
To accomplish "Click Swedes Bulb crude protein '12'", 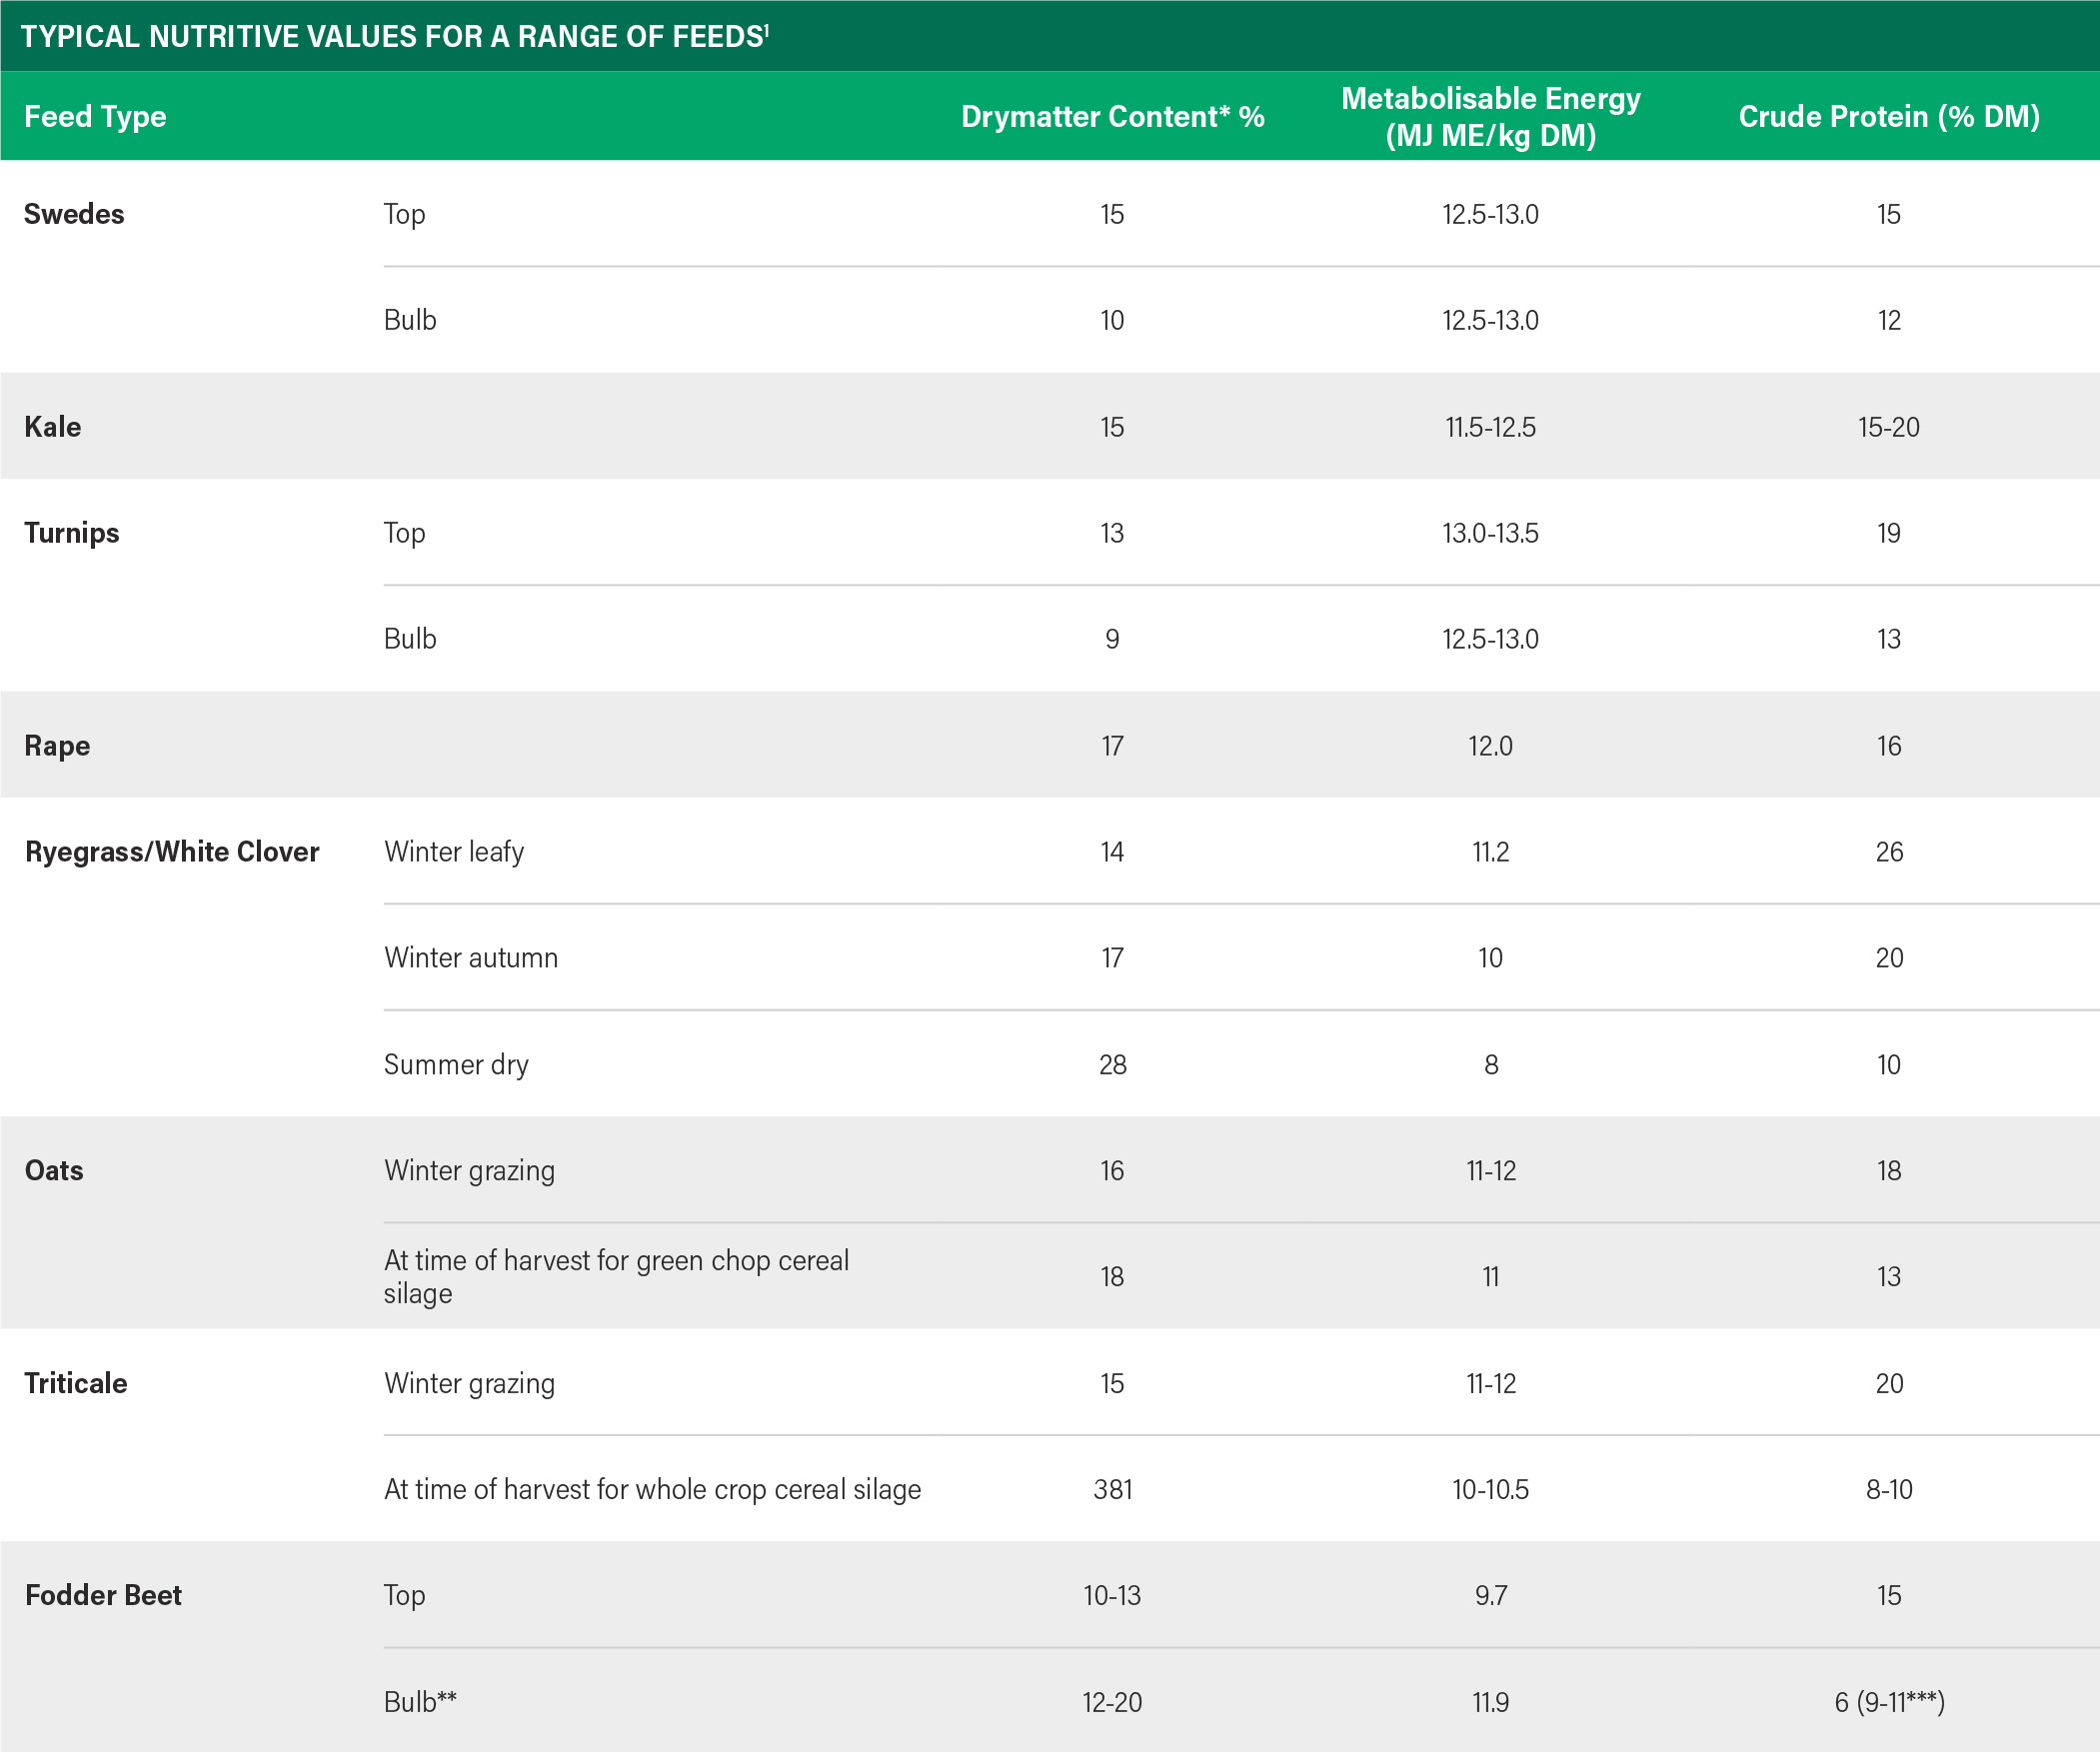I will (1888, 320).
